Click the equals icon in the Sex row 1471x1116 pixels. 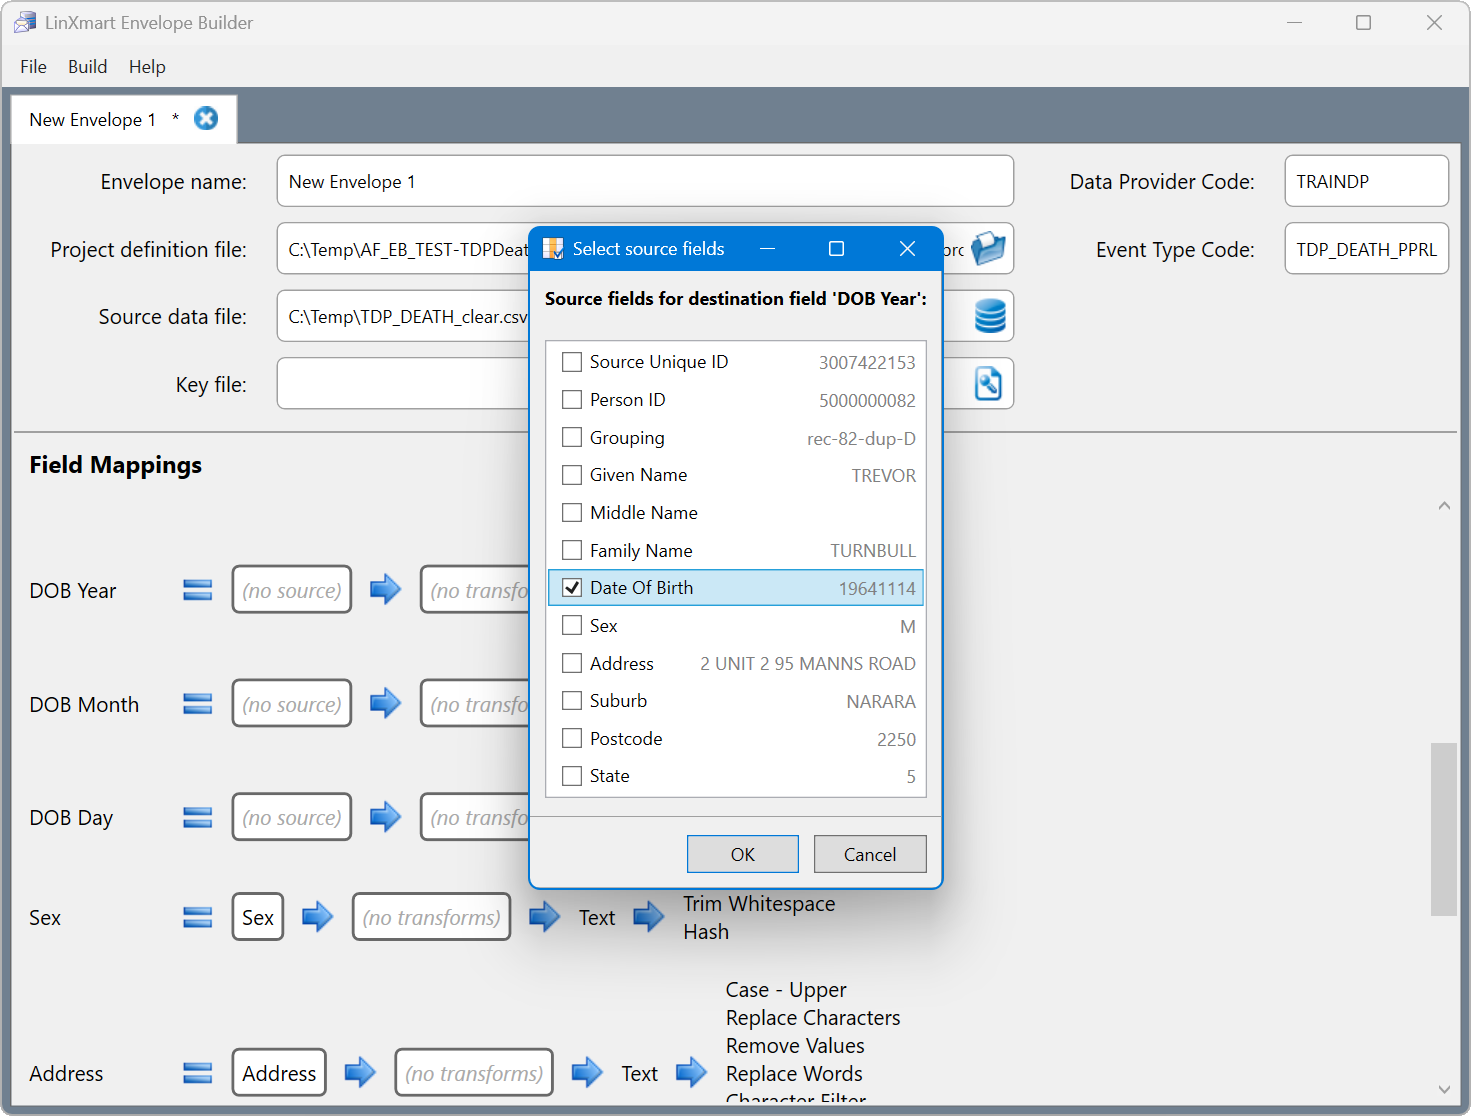point(198,917)
